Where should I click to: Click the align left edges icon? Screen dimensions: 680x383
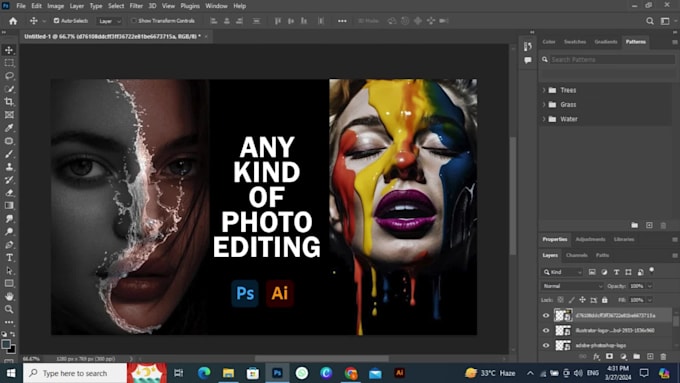coord(213,21)
